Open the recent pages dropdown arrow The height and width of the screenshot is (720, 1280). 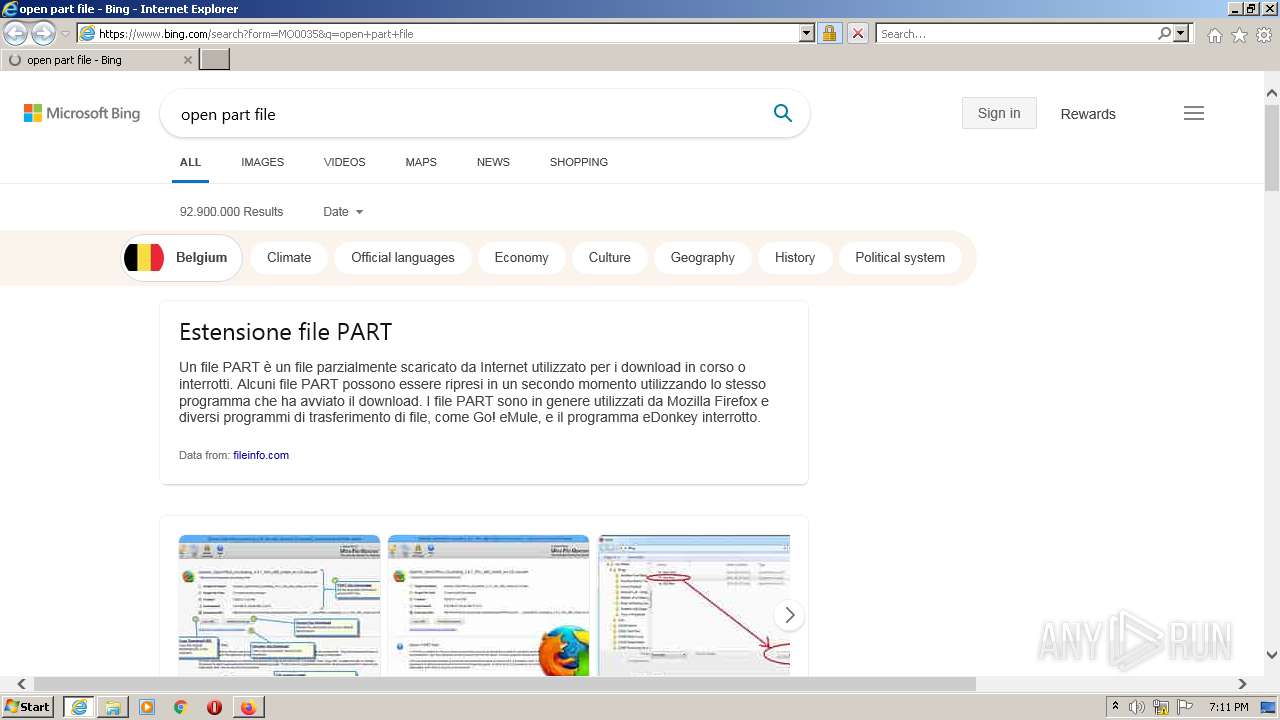click(65, 34)
